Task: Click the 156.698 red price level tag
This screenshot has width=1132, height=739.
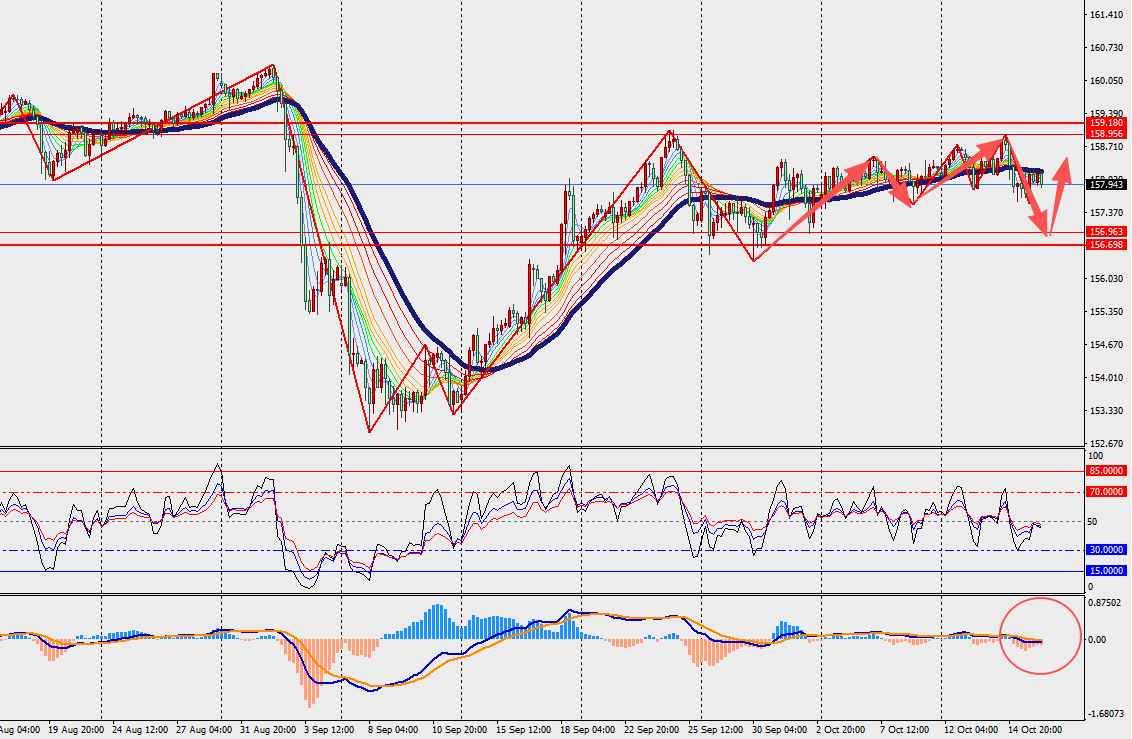Action: point(1106,245)
